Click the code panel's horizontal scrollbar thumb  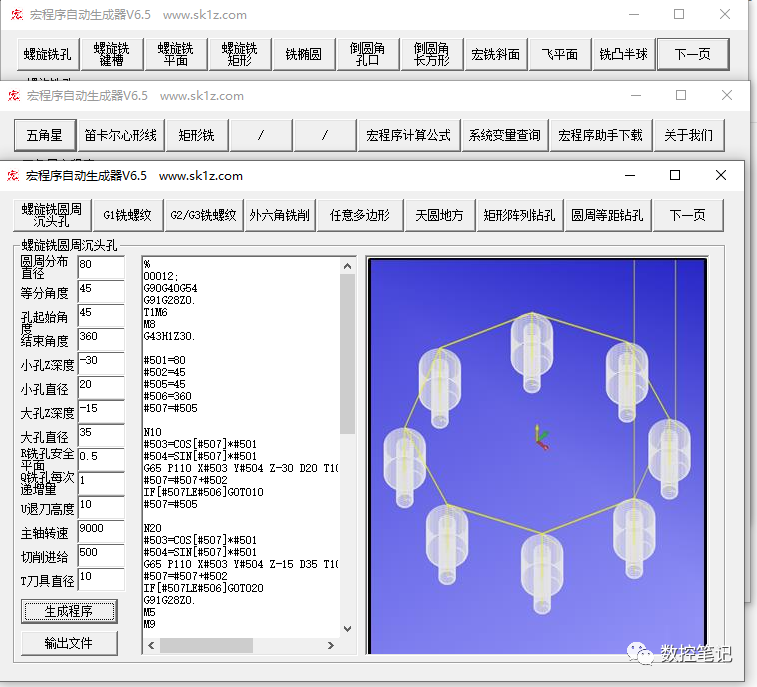coord(206,645)
